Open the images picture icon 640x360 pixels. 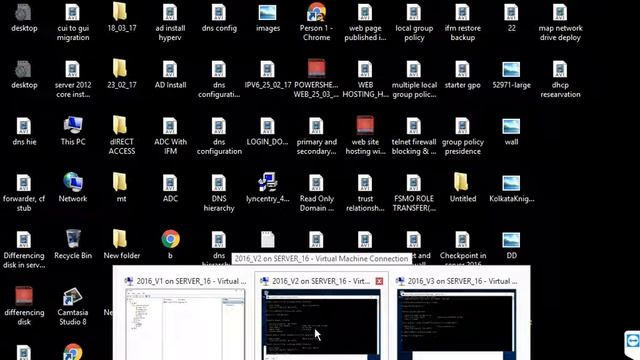click(268, 13)
